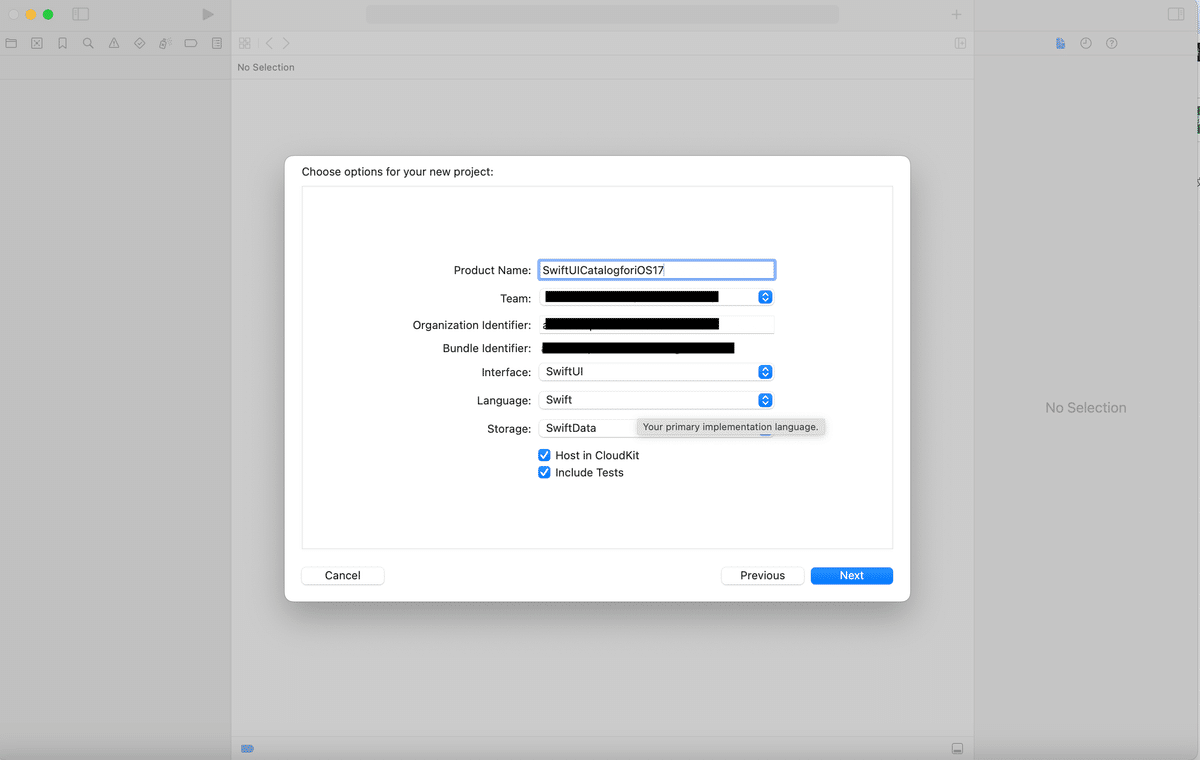Screen dimensions: 1200x760
Task: Show the Quick Help inspector
Action: click(x=1112, y=44)
